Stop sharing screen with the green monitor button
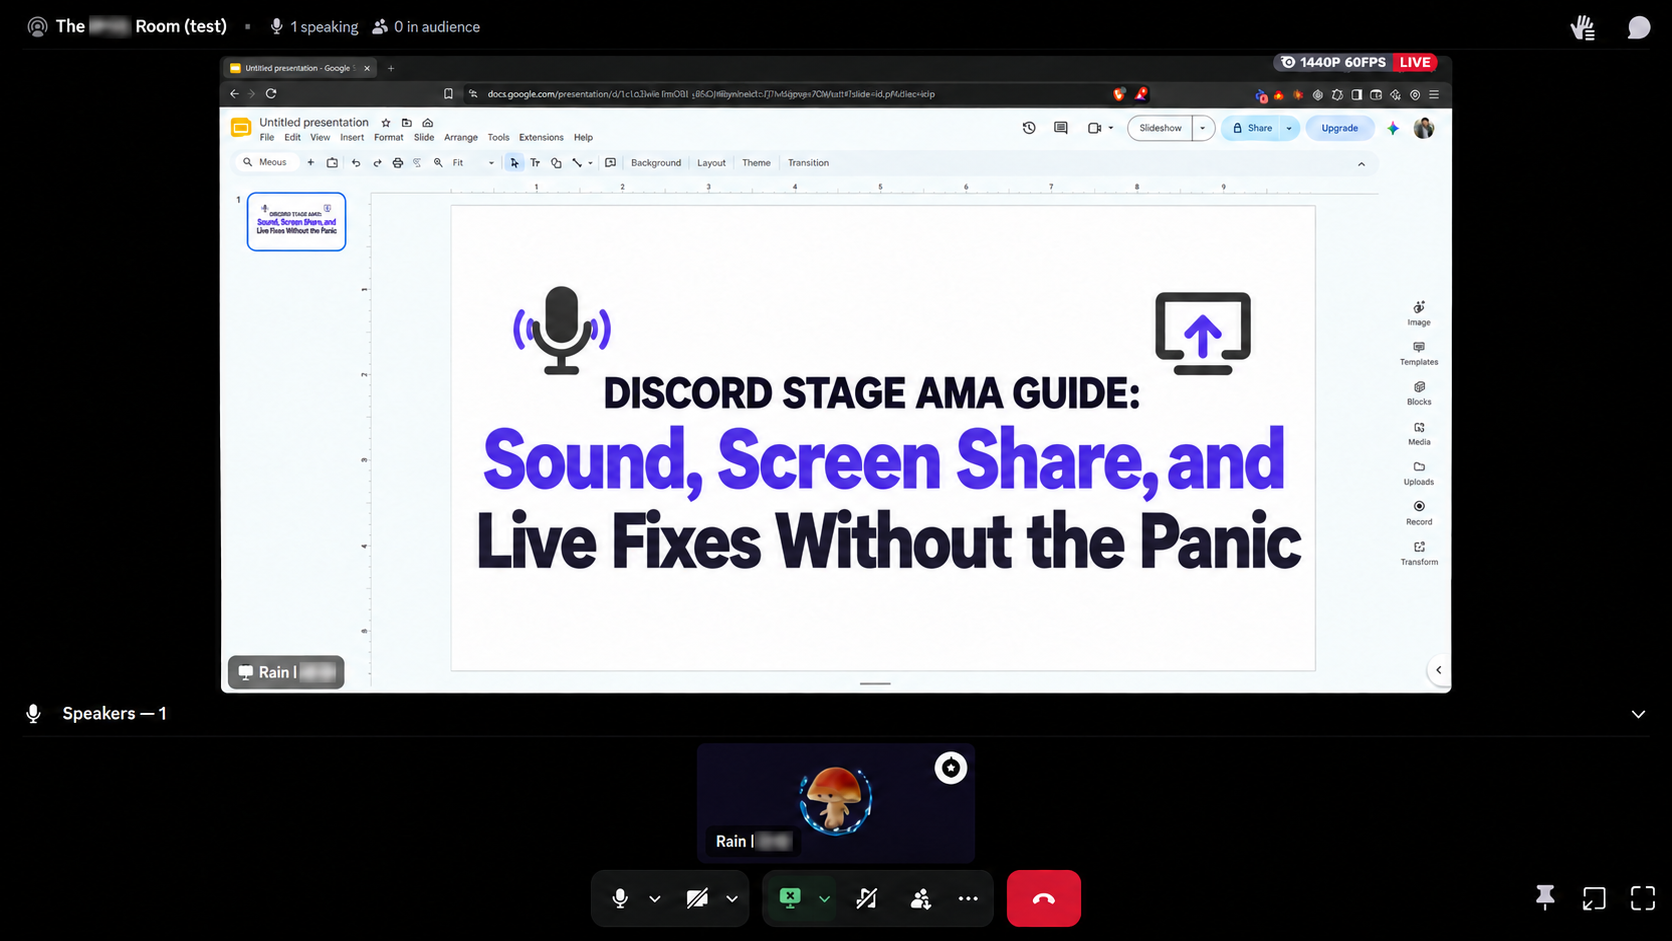Screen dimensions: 1672x941 coord(790,898)
